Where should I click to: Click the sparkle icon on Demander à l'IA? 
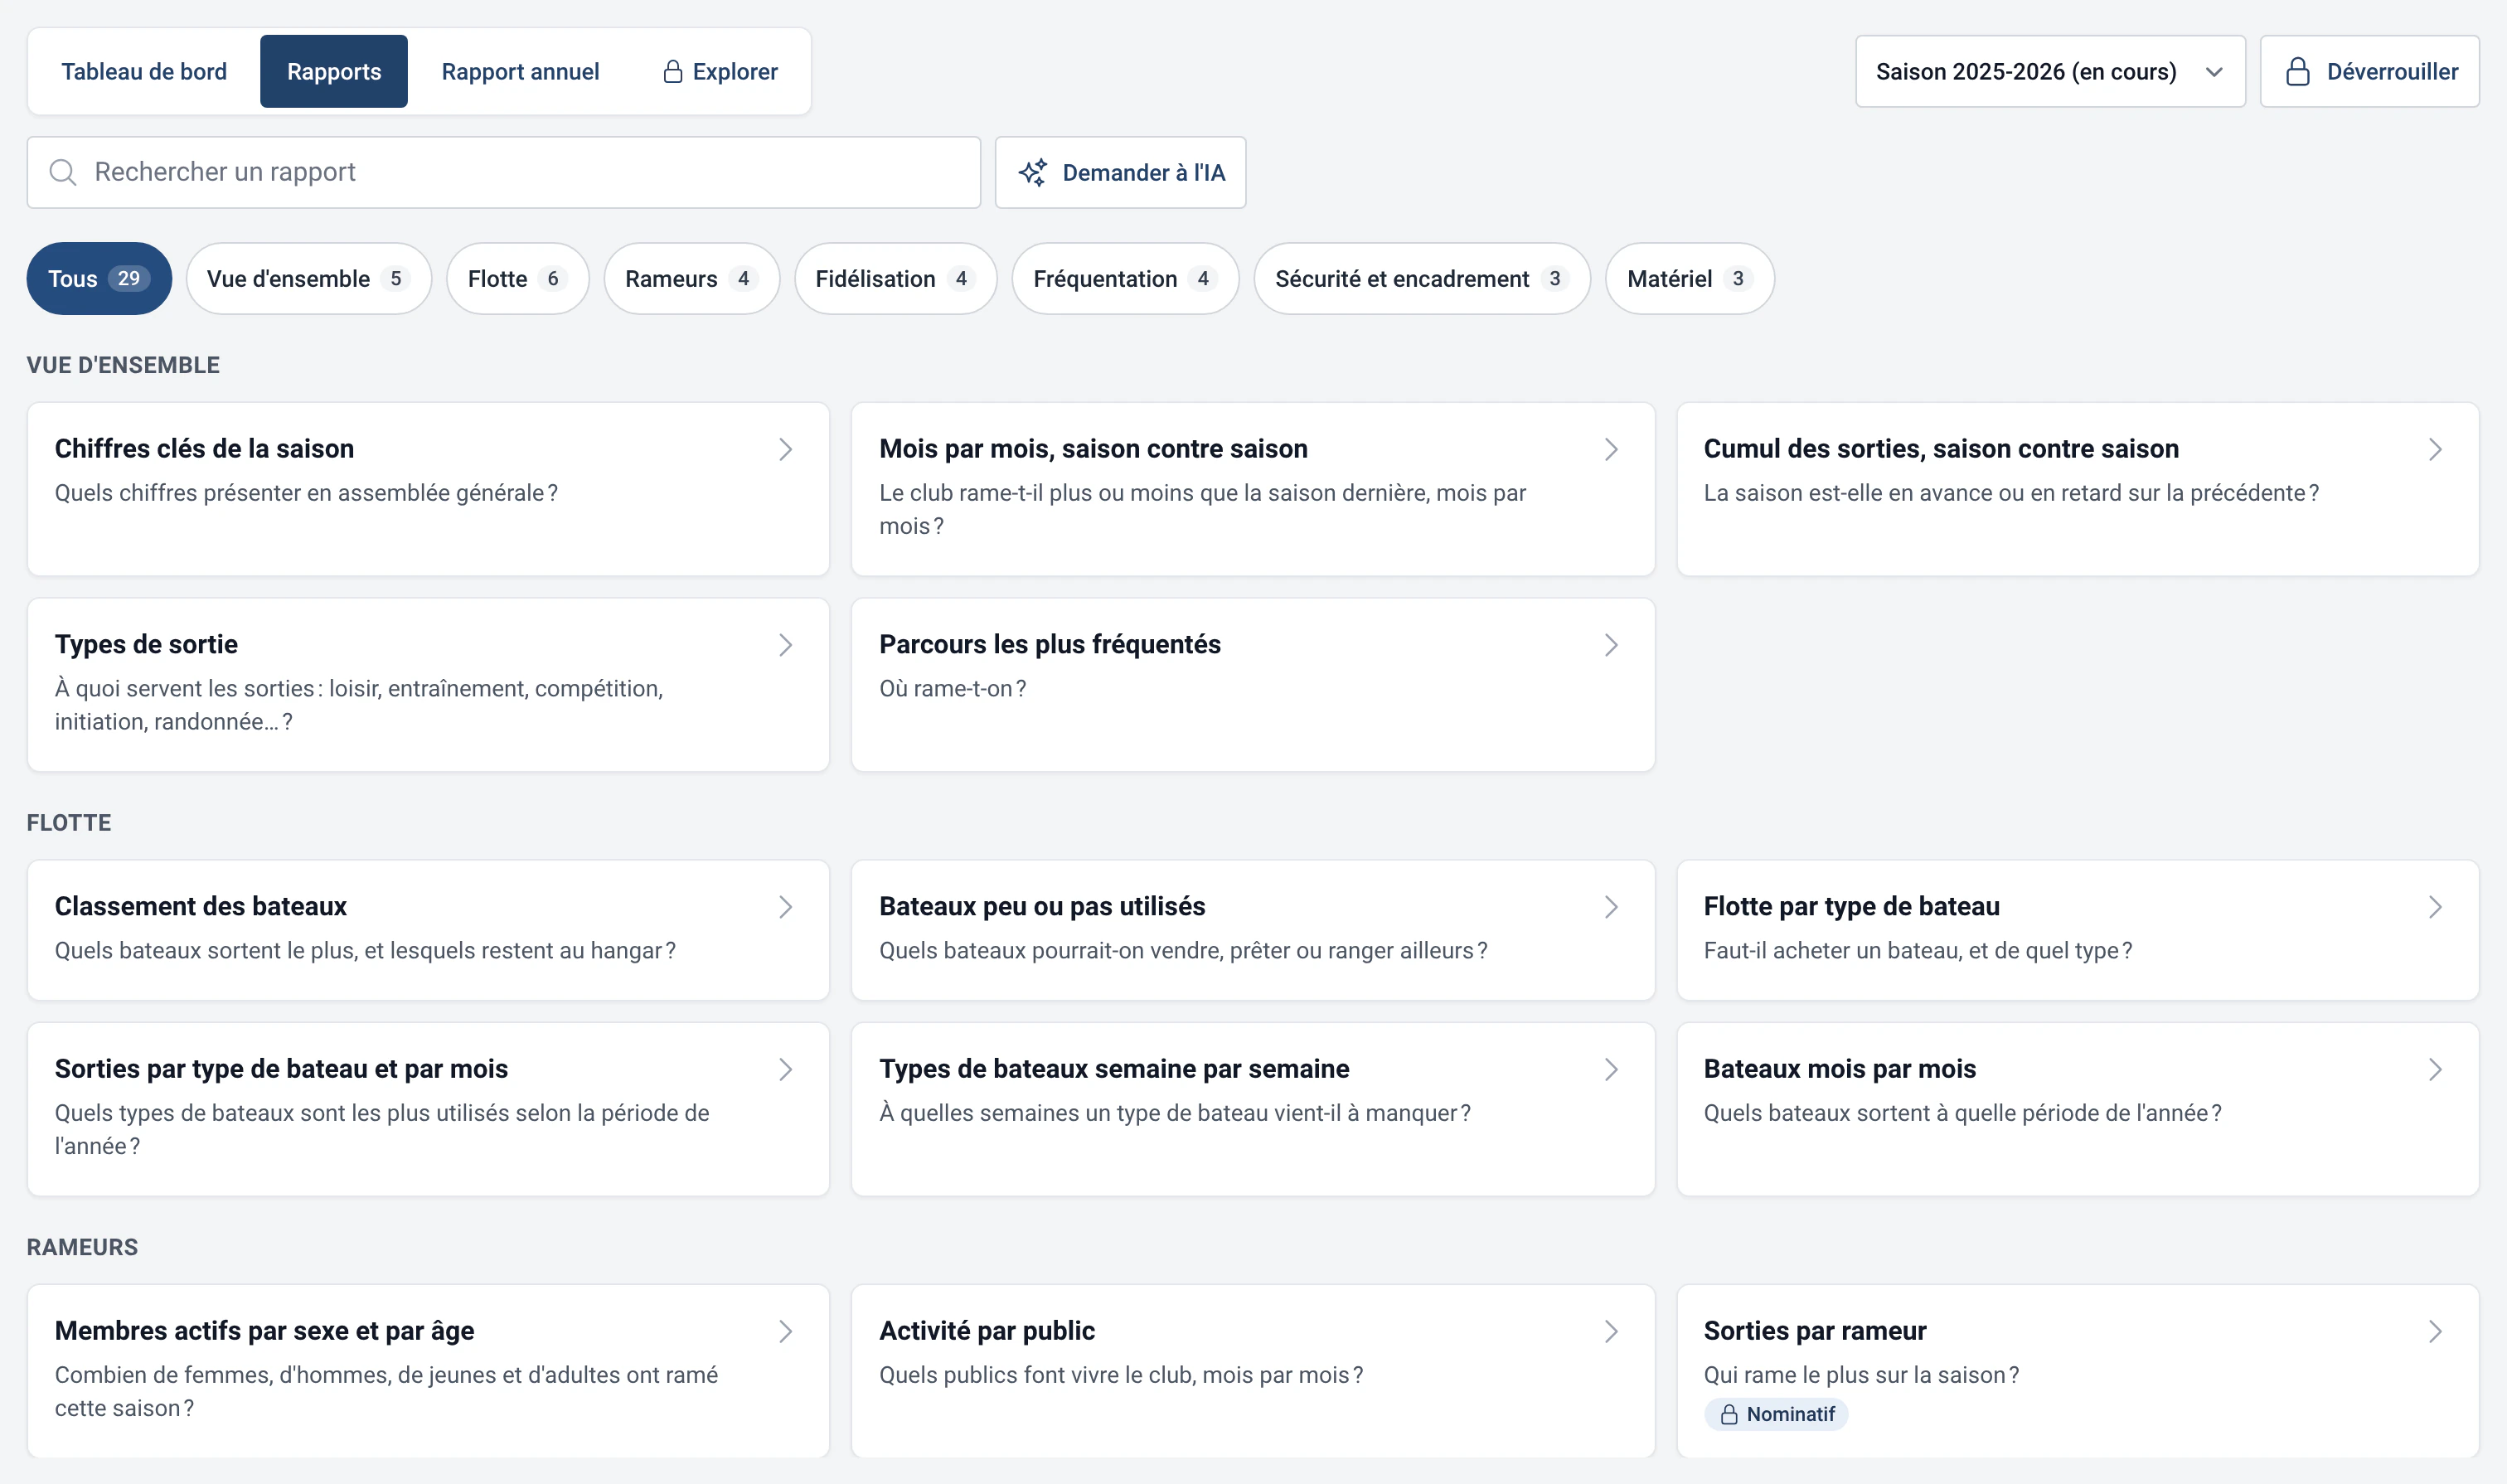pyautogui.click(x=1033, y=172)
